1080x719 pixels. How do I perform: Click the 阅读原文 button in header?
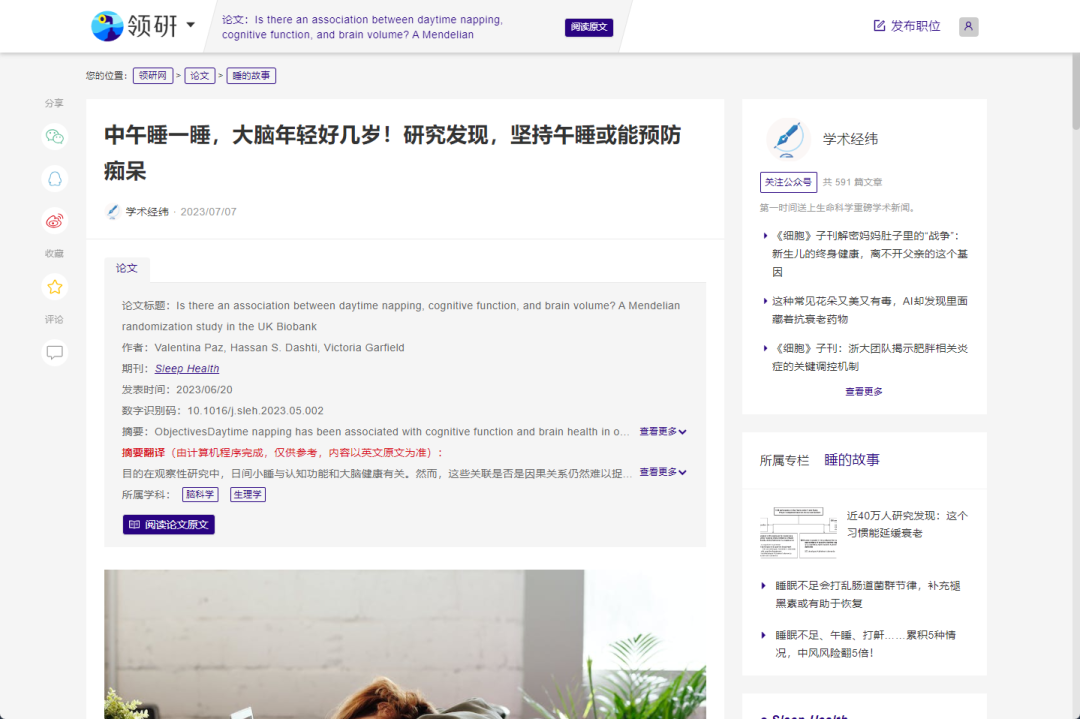coord(589,27)
